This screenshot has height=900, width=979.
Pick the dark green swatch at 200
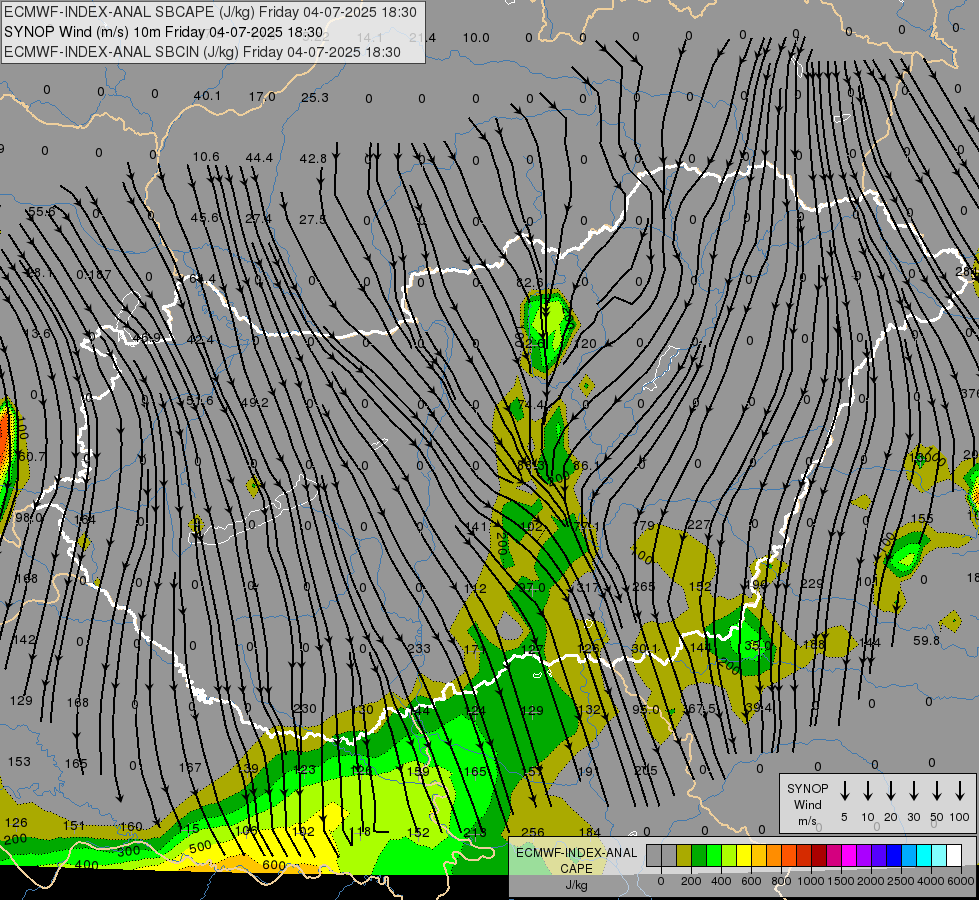699,856
